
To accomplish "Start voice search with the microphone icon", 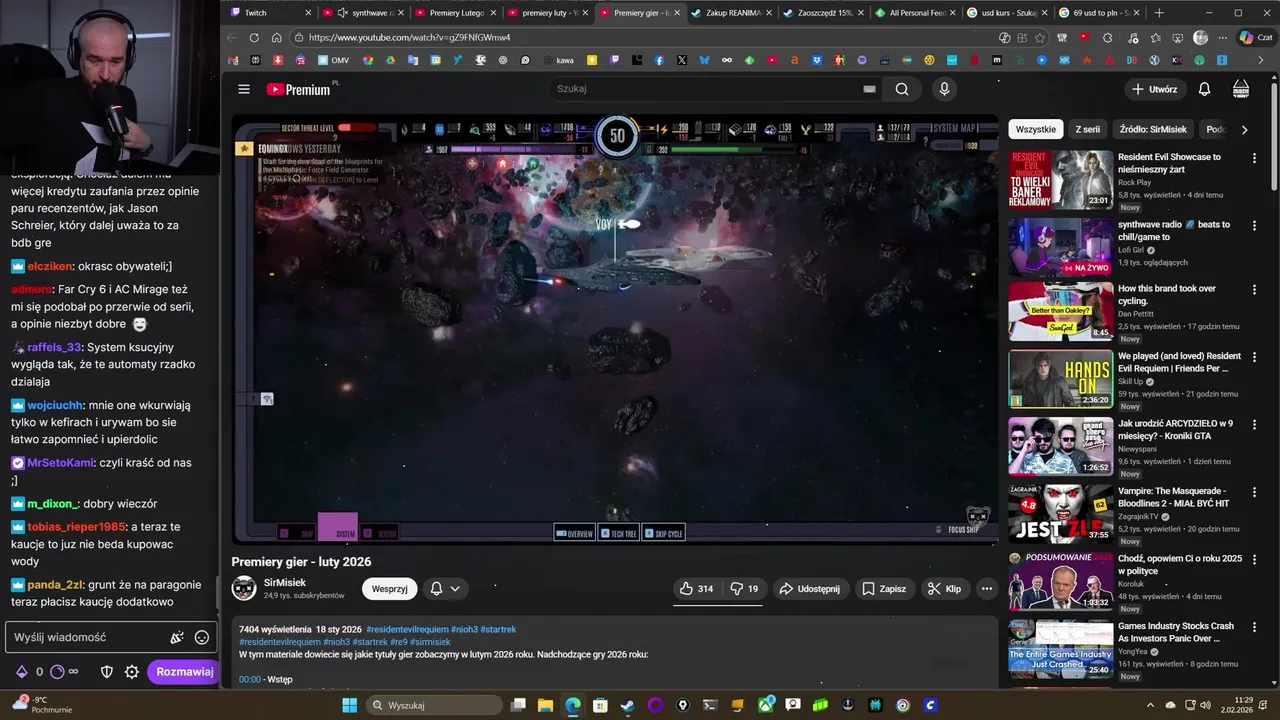I will point(944,89).
